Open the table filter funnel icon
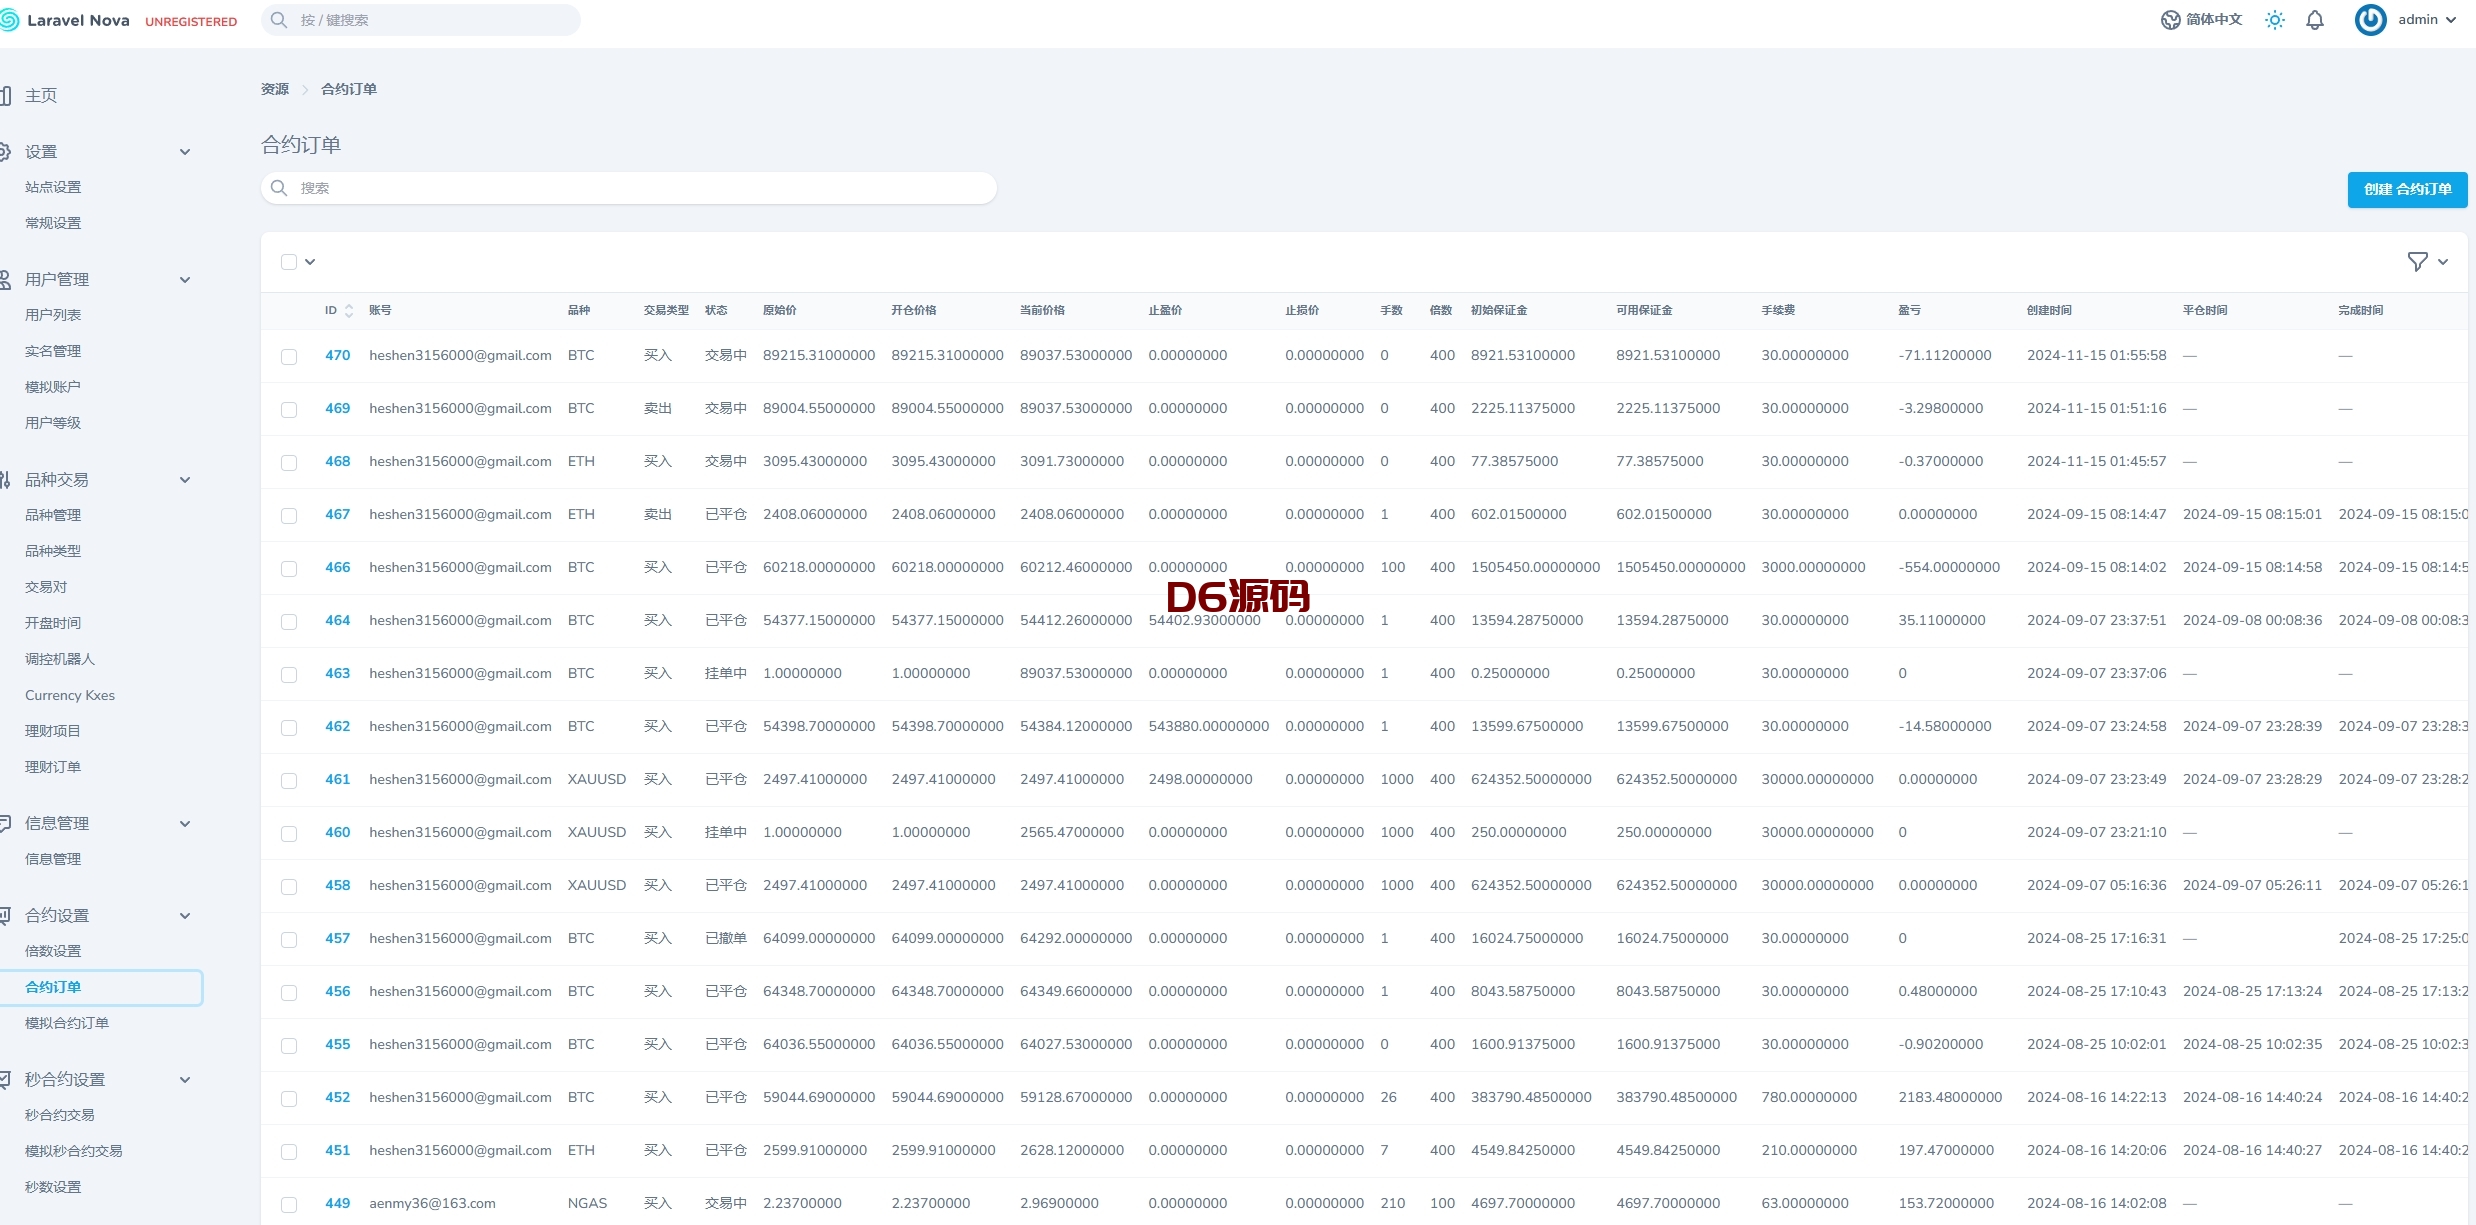The image size is (2476, 1225). click(x=2417, y=262)
